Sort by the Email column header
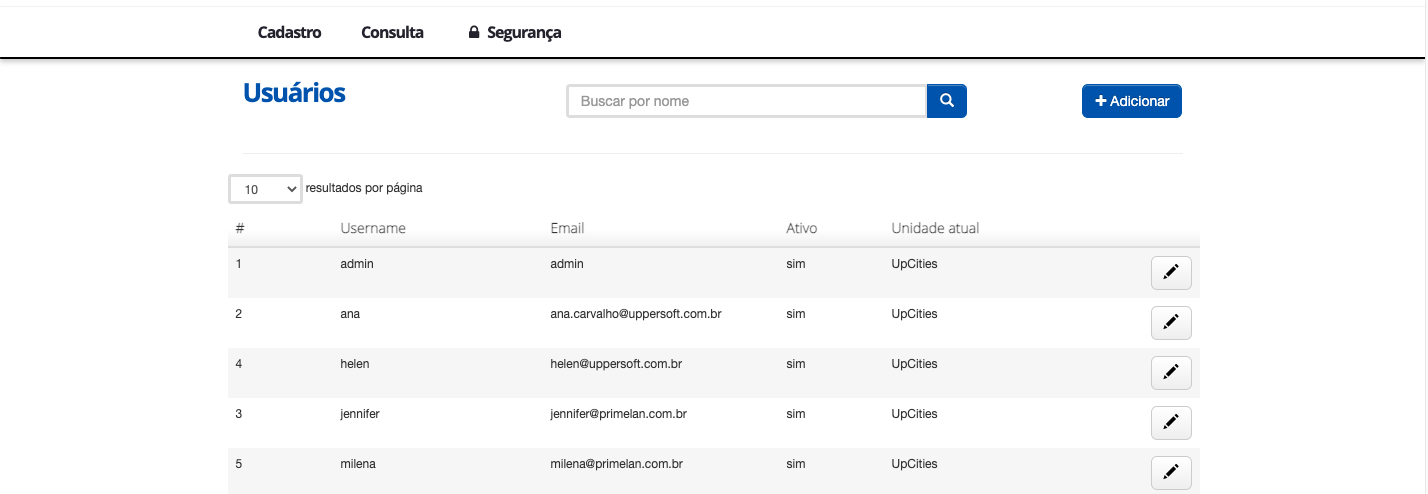Viewport: 1428px width, 494px height. click(567, 228)
